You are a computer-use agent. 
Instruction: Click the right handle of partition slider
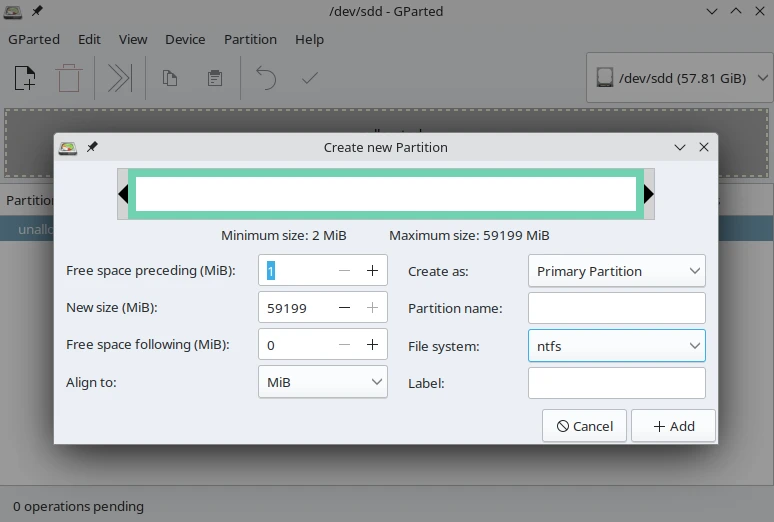click(648, 194)
